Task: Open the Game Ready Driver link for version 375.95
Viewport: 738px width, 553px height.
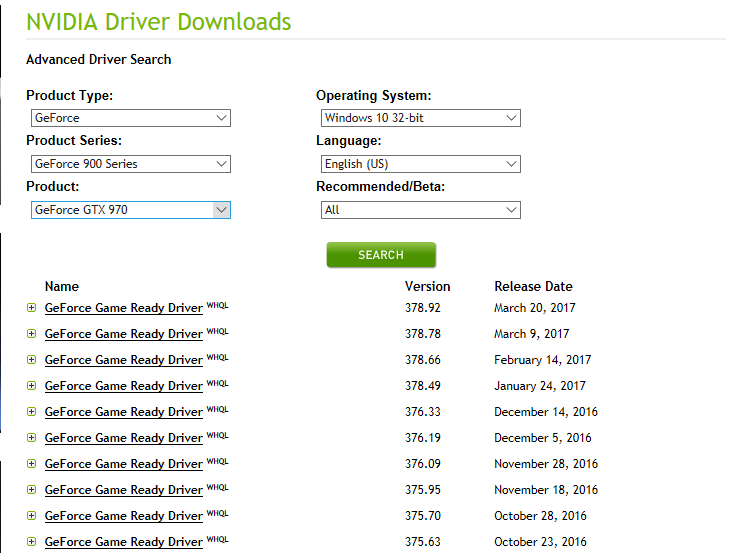Action: [x=124, y=490]
